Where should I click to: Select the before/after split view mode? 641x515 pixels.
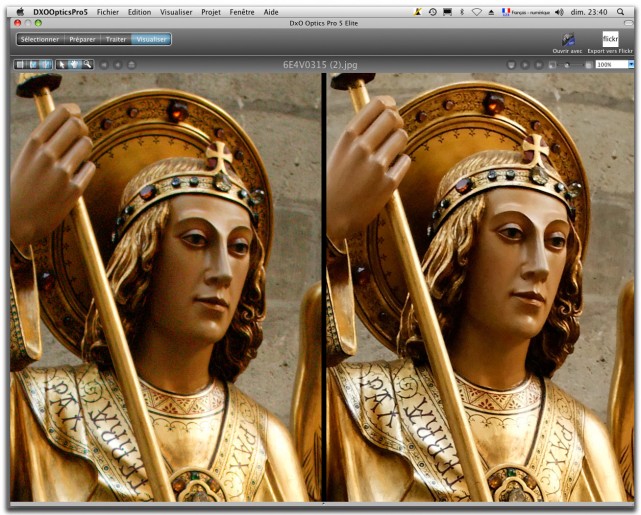(46, 65)
